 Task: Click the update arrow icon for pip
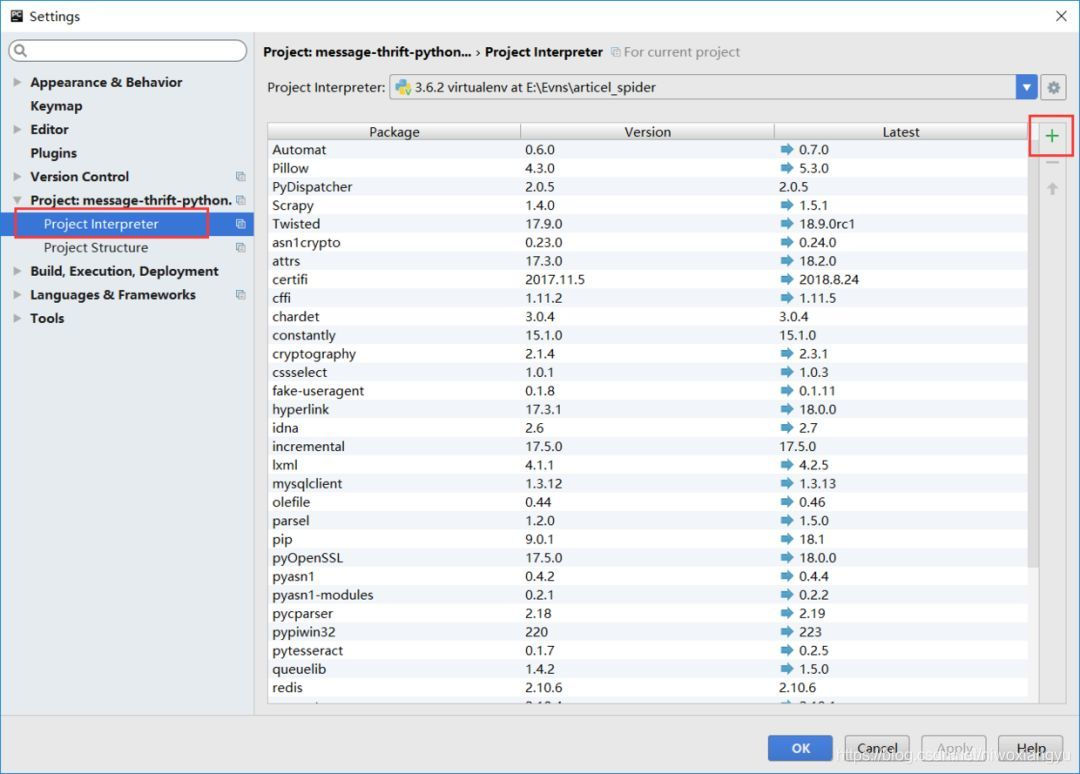pos(787,538)
